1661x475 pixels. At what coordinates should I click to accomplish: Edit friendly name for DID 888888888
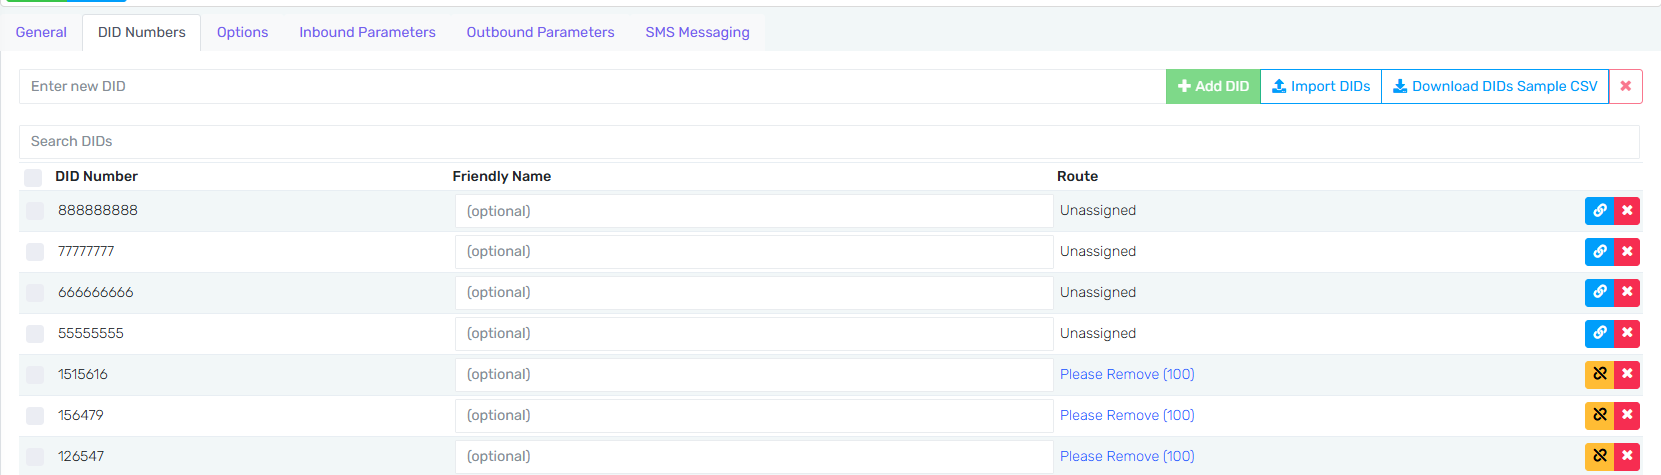[754, 211]
